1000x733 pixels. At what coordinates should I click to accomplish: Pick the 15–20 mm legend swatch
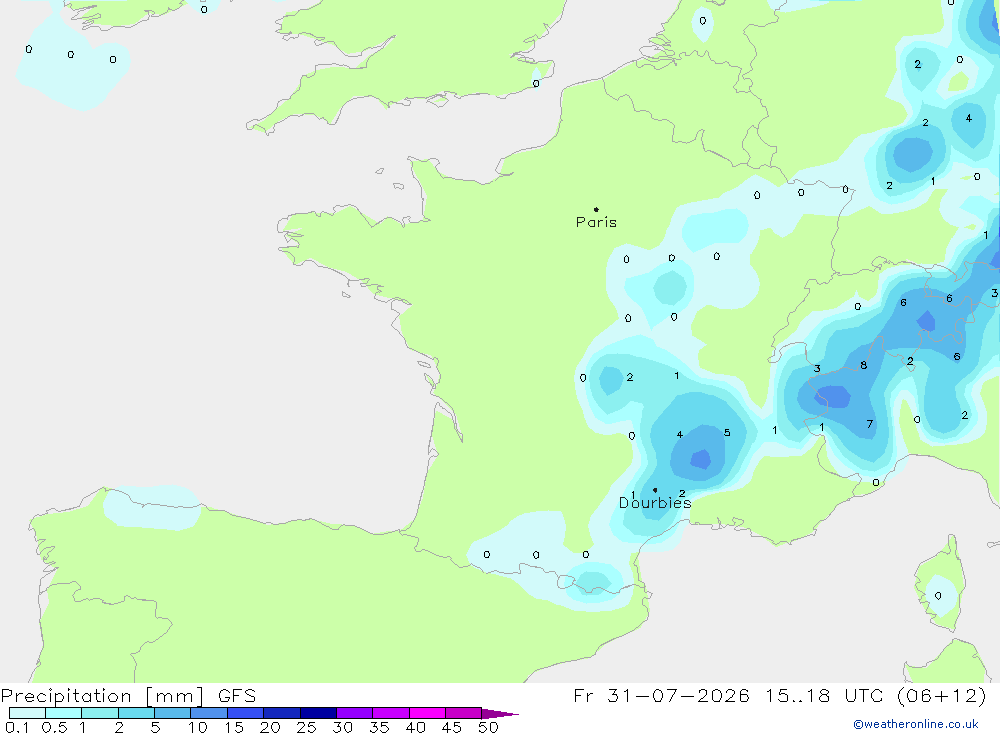(x=246, y=713)
